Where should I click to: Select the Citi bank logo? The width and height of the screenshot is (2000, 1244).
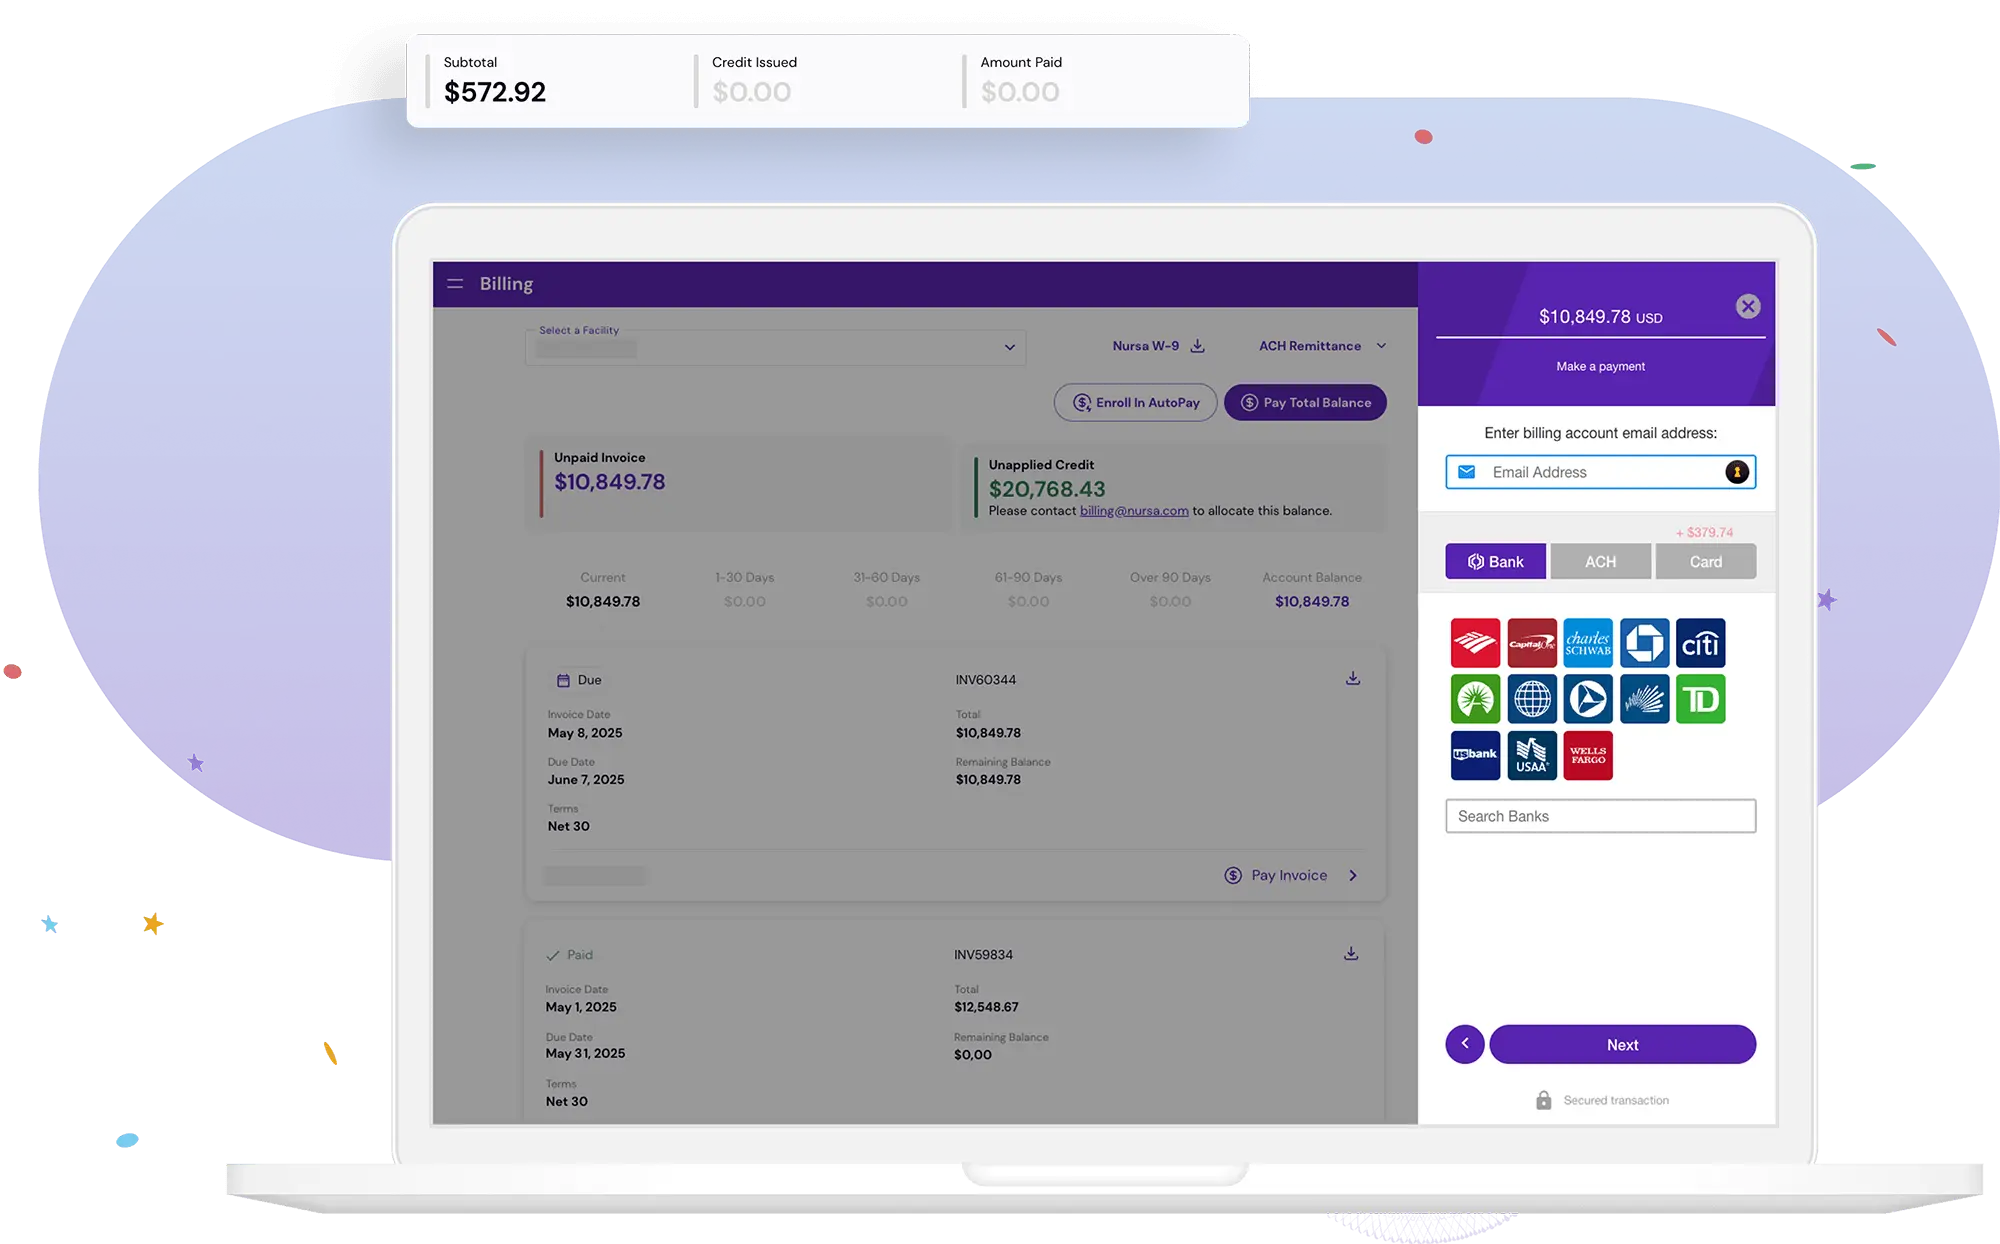coord(1700,643)
